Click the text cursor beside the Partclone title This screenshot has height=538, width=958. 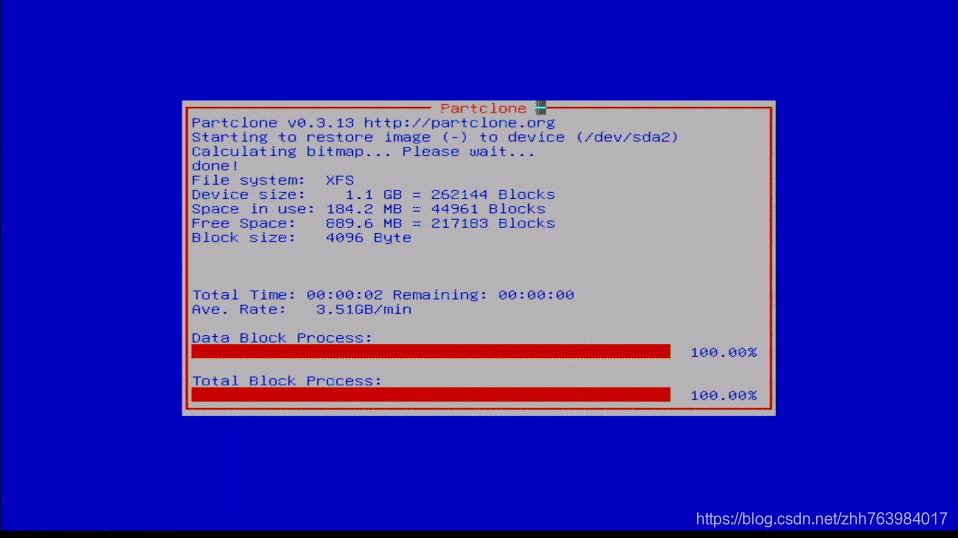click(541, 108)
